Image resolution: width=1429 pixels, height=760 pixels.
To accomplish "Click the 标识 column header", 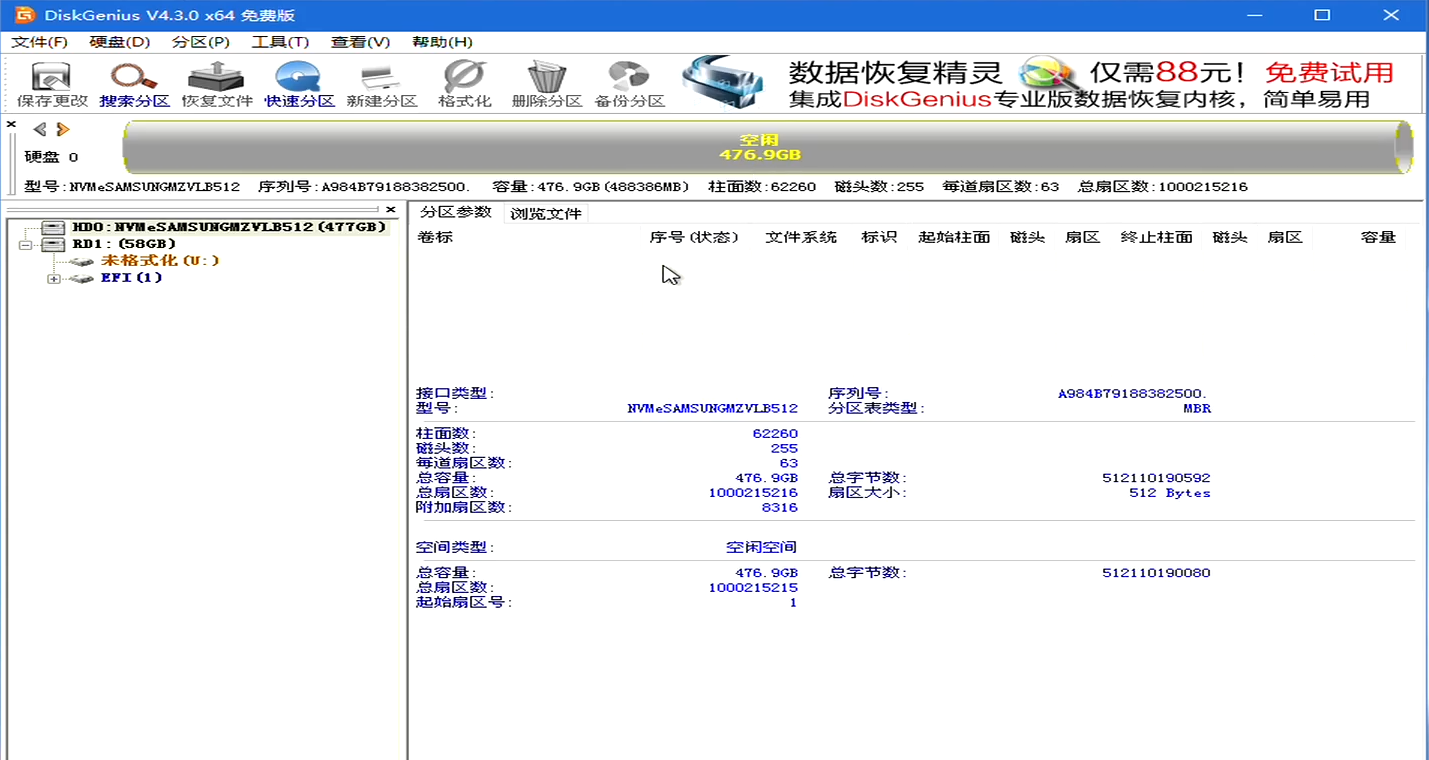I will [879, 237].
